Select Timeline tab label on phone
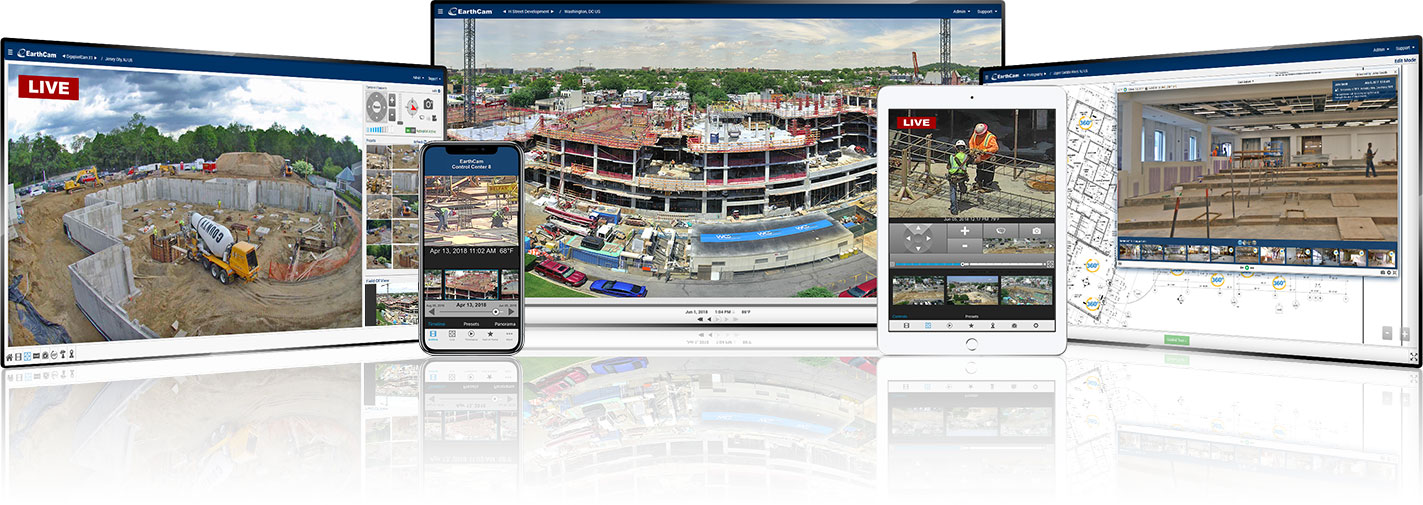The width and height of the screenshot is (1423, 505). (x=437, y=324)
